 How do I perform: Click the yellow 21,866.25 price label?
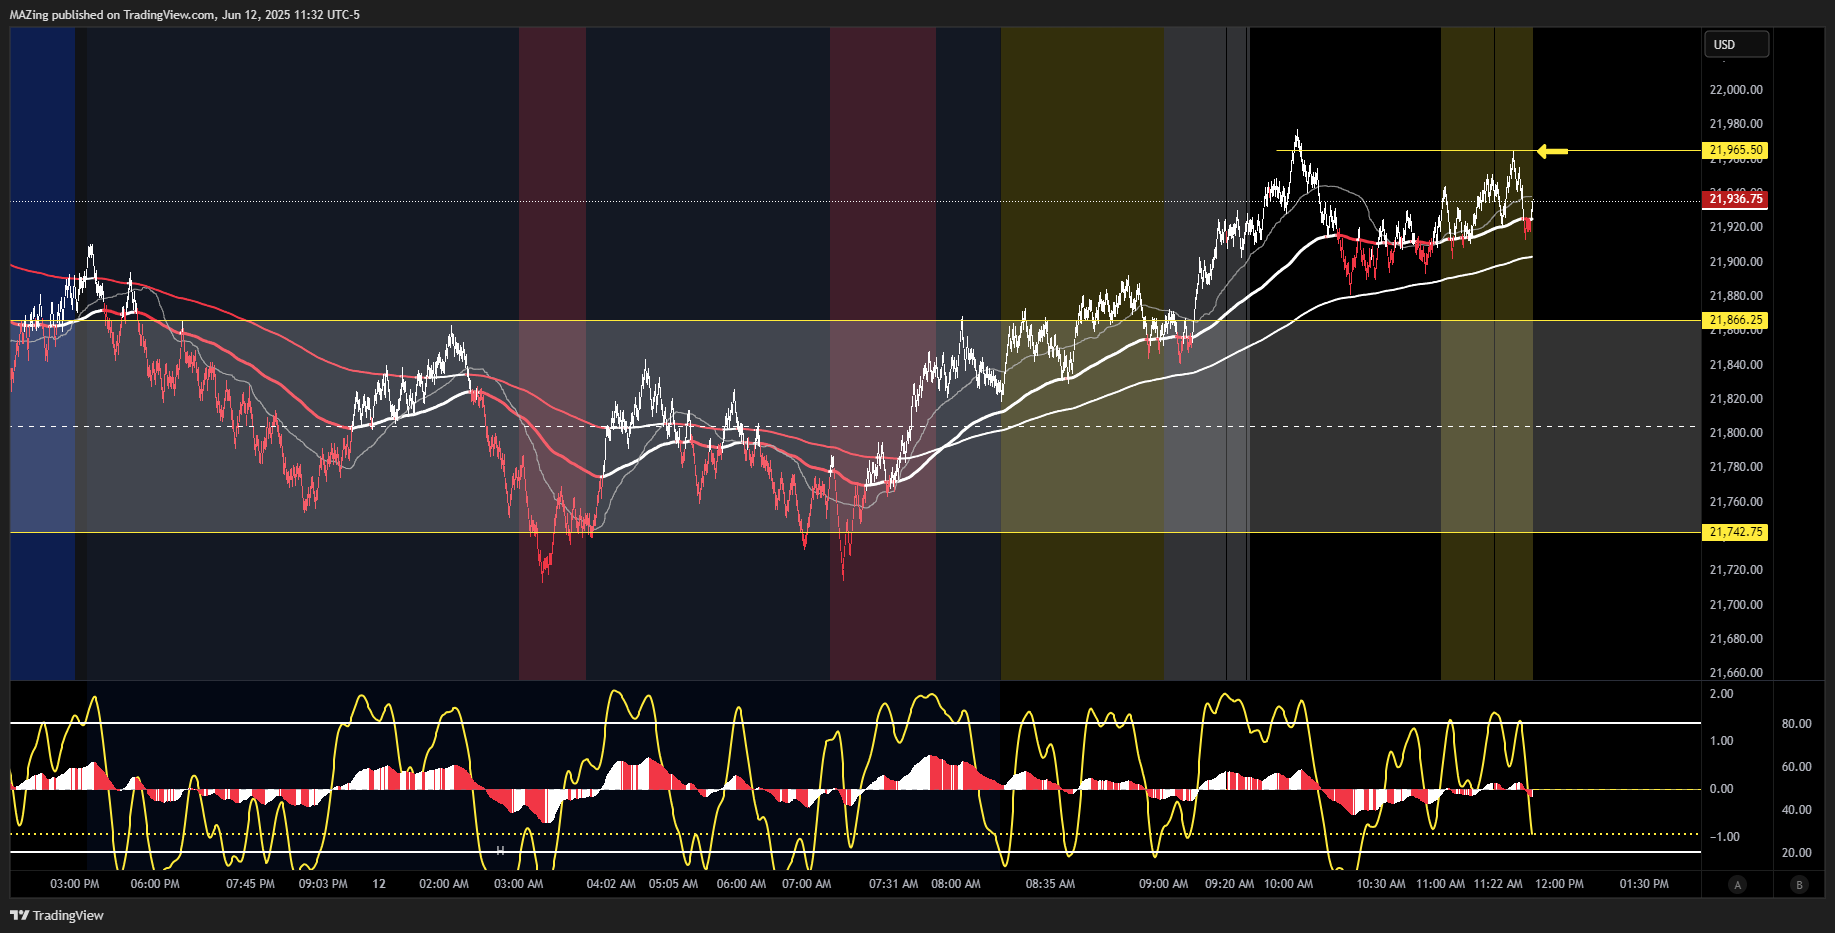[x=1735, y=321]
